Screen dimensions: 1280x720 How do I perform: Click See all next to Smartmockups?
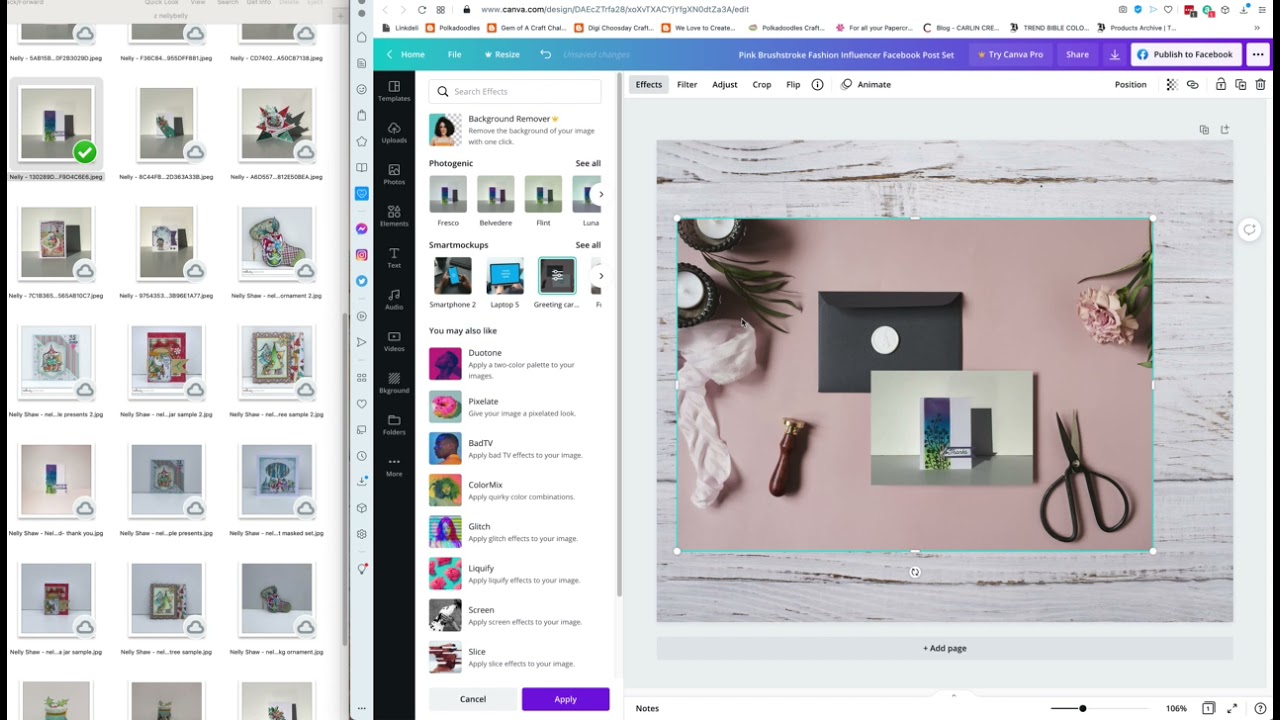point(588,245)
